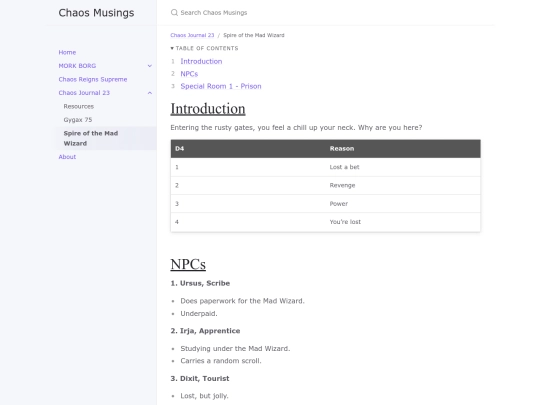Collapse the Chaos Journal 23 section
Image resolution: width=540 pixels, height=405 pixels.
click(x=150, y=93)
